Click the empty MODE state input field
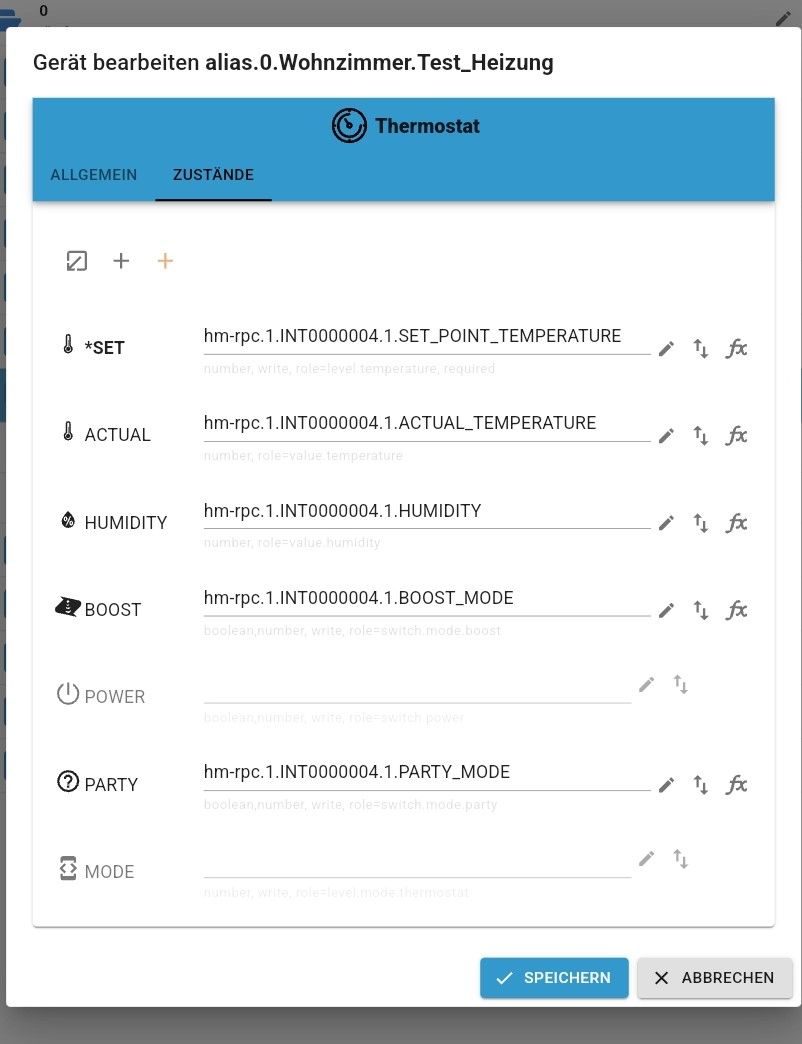The image size is (802, 1044). (x=417, y=861)
